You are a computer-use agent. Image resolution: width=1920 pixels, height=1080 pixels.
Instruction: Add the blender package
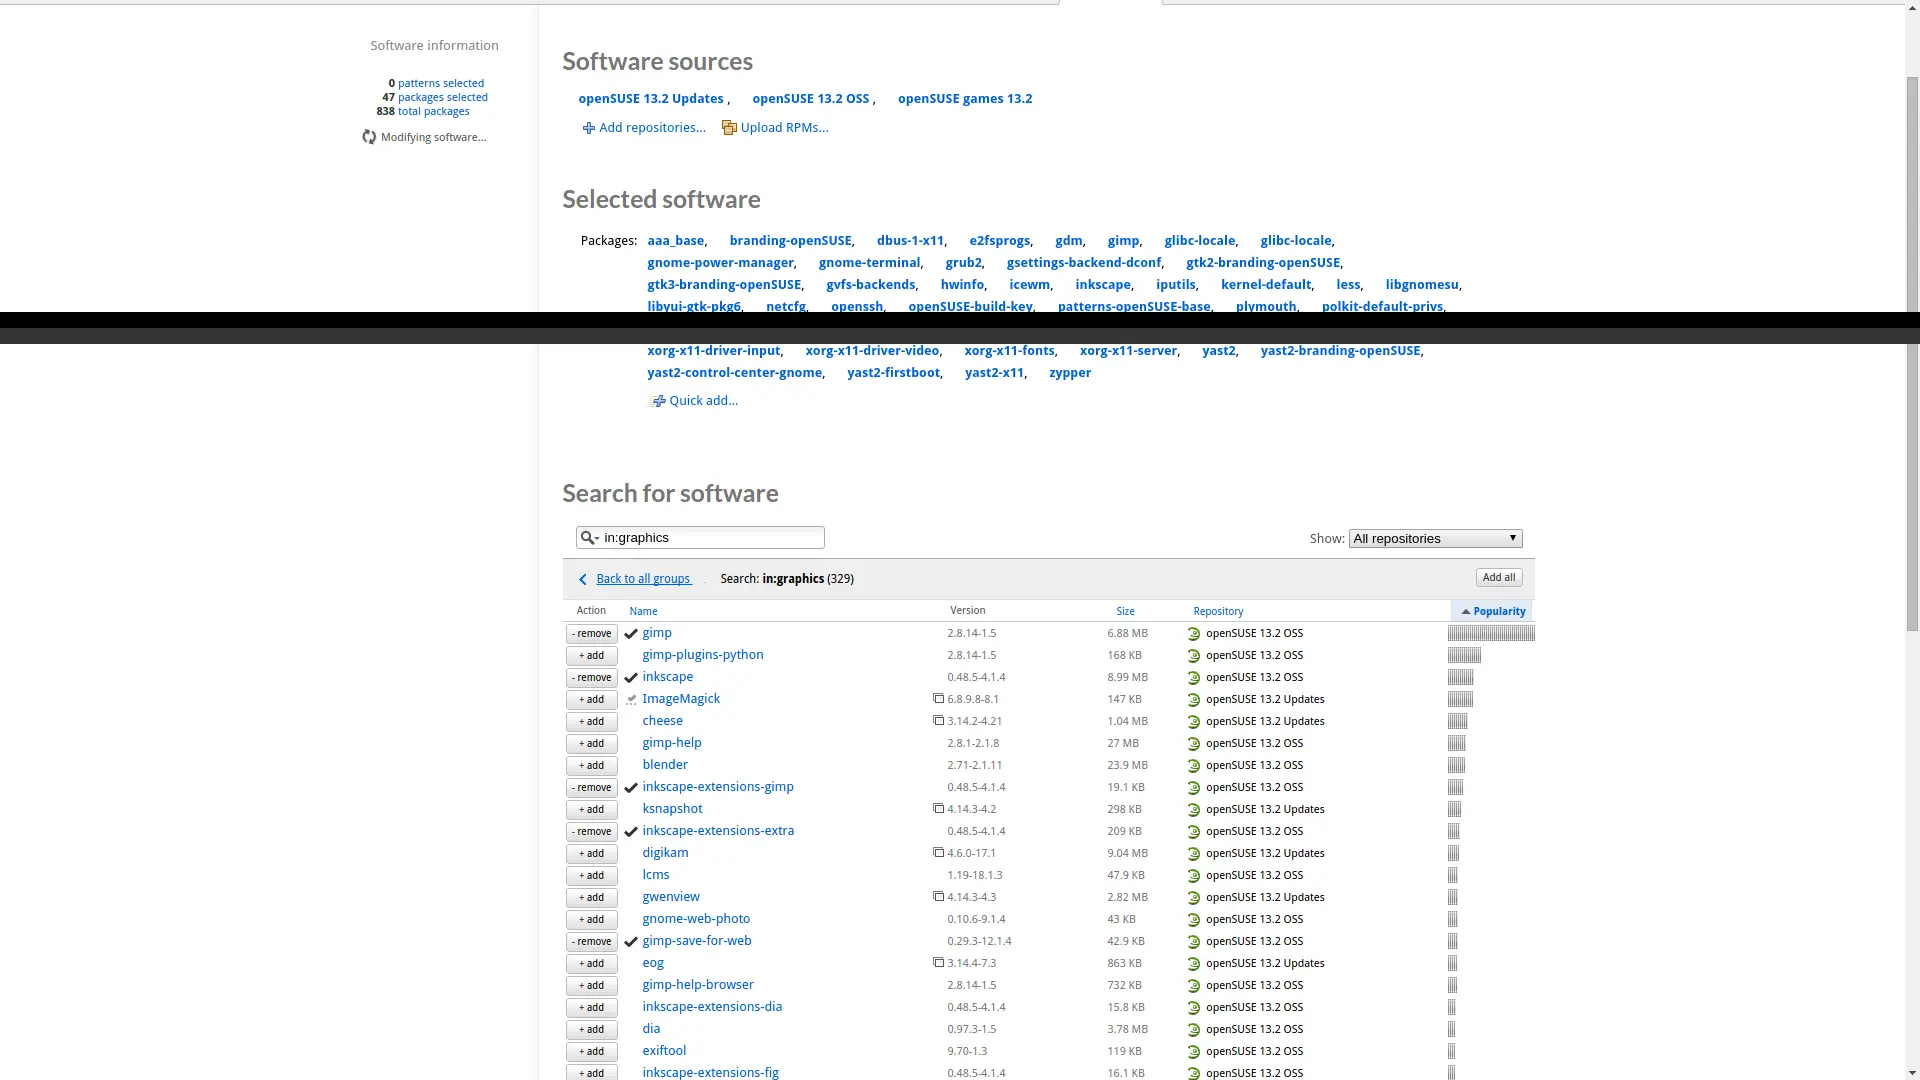tap(592, 766)
